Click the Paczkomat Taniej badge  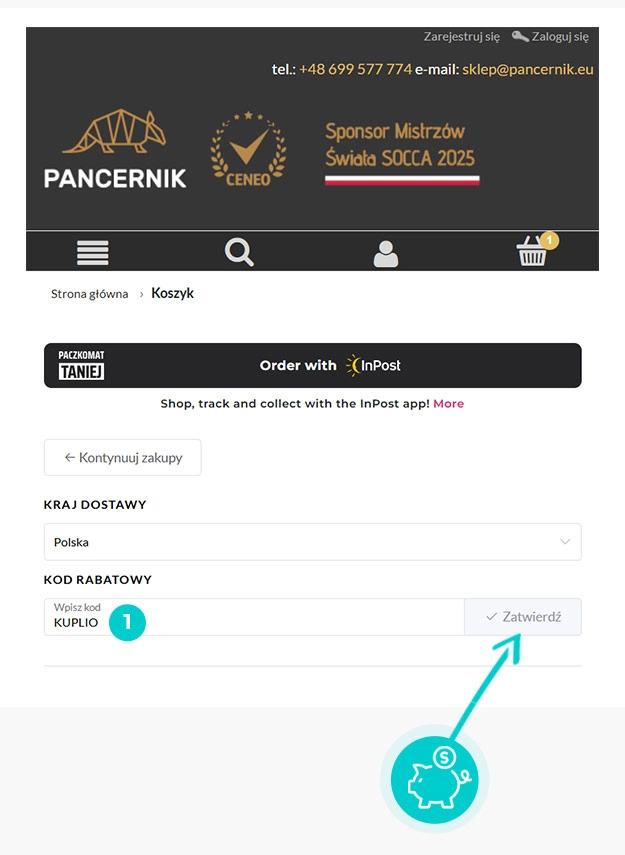coord(81,365)
